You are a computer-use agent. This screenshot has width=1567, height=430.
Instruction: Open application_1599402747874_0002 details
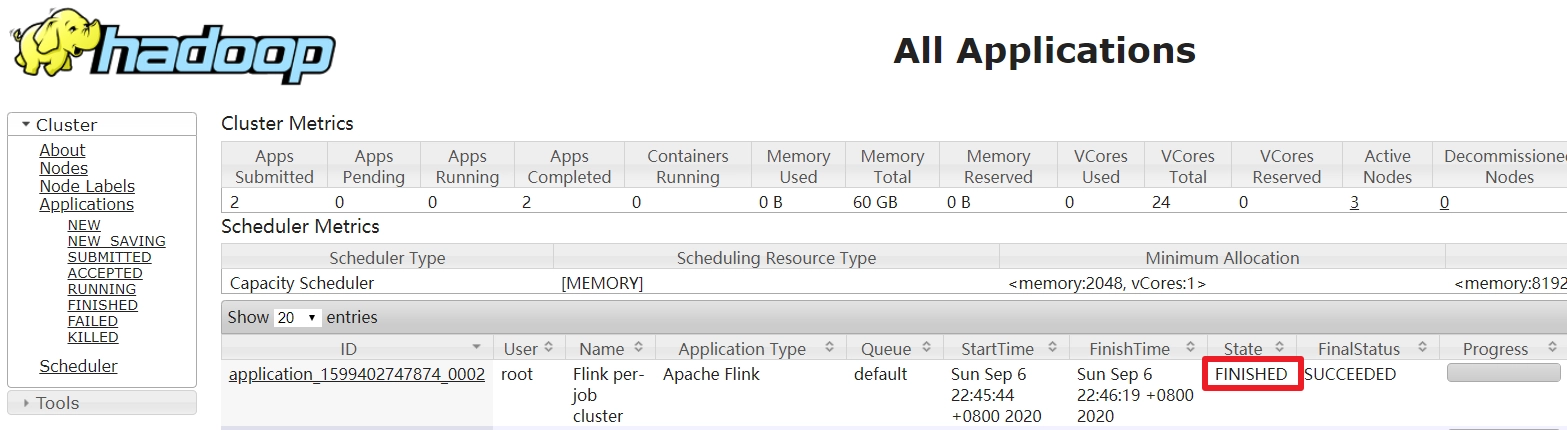(x=357, y=374)
